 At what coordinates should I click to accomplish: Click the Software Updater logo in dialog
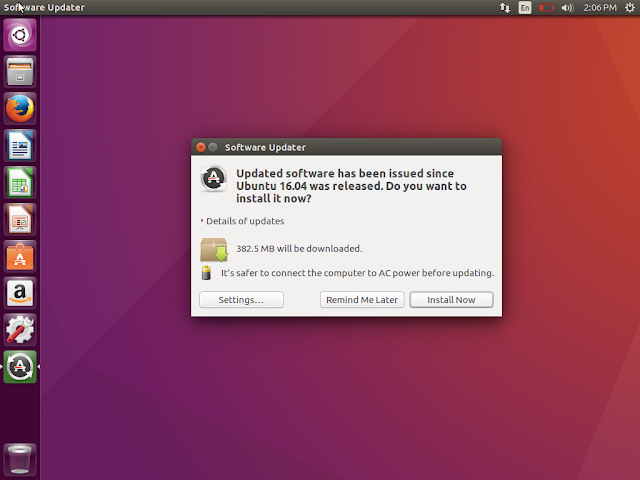tap(213, 178)
